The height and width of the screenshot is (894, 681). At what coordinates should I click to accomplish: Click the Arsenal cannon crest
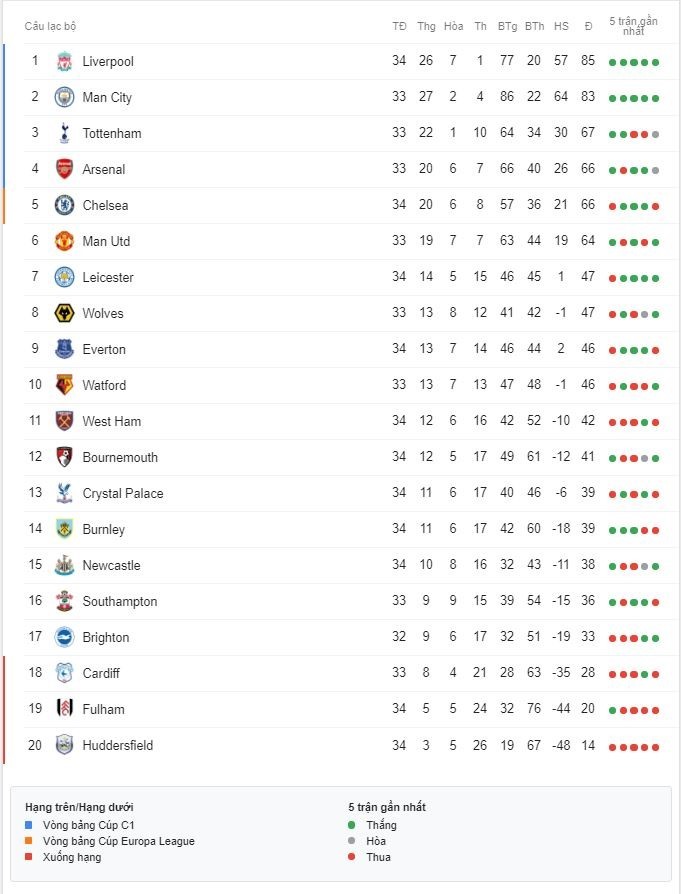tap(64, 169)
